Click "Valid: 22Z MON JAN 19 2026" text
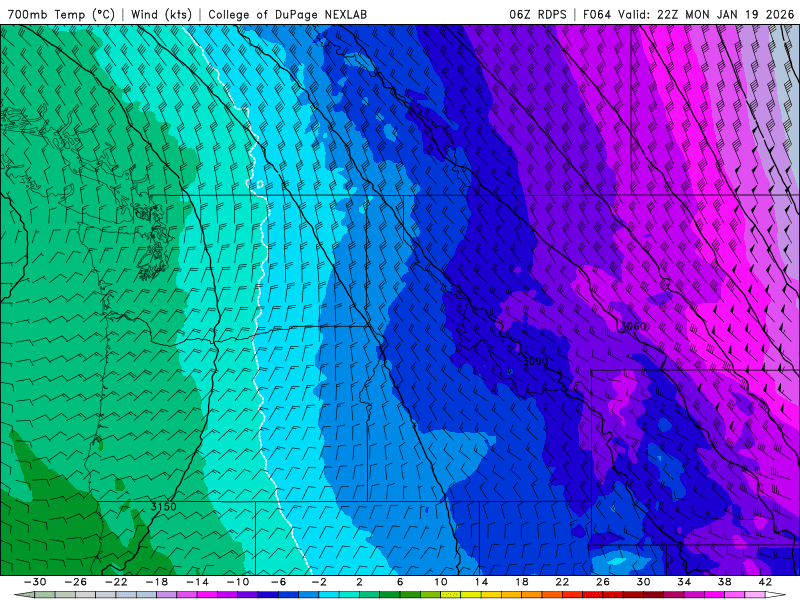 point(706,14)
